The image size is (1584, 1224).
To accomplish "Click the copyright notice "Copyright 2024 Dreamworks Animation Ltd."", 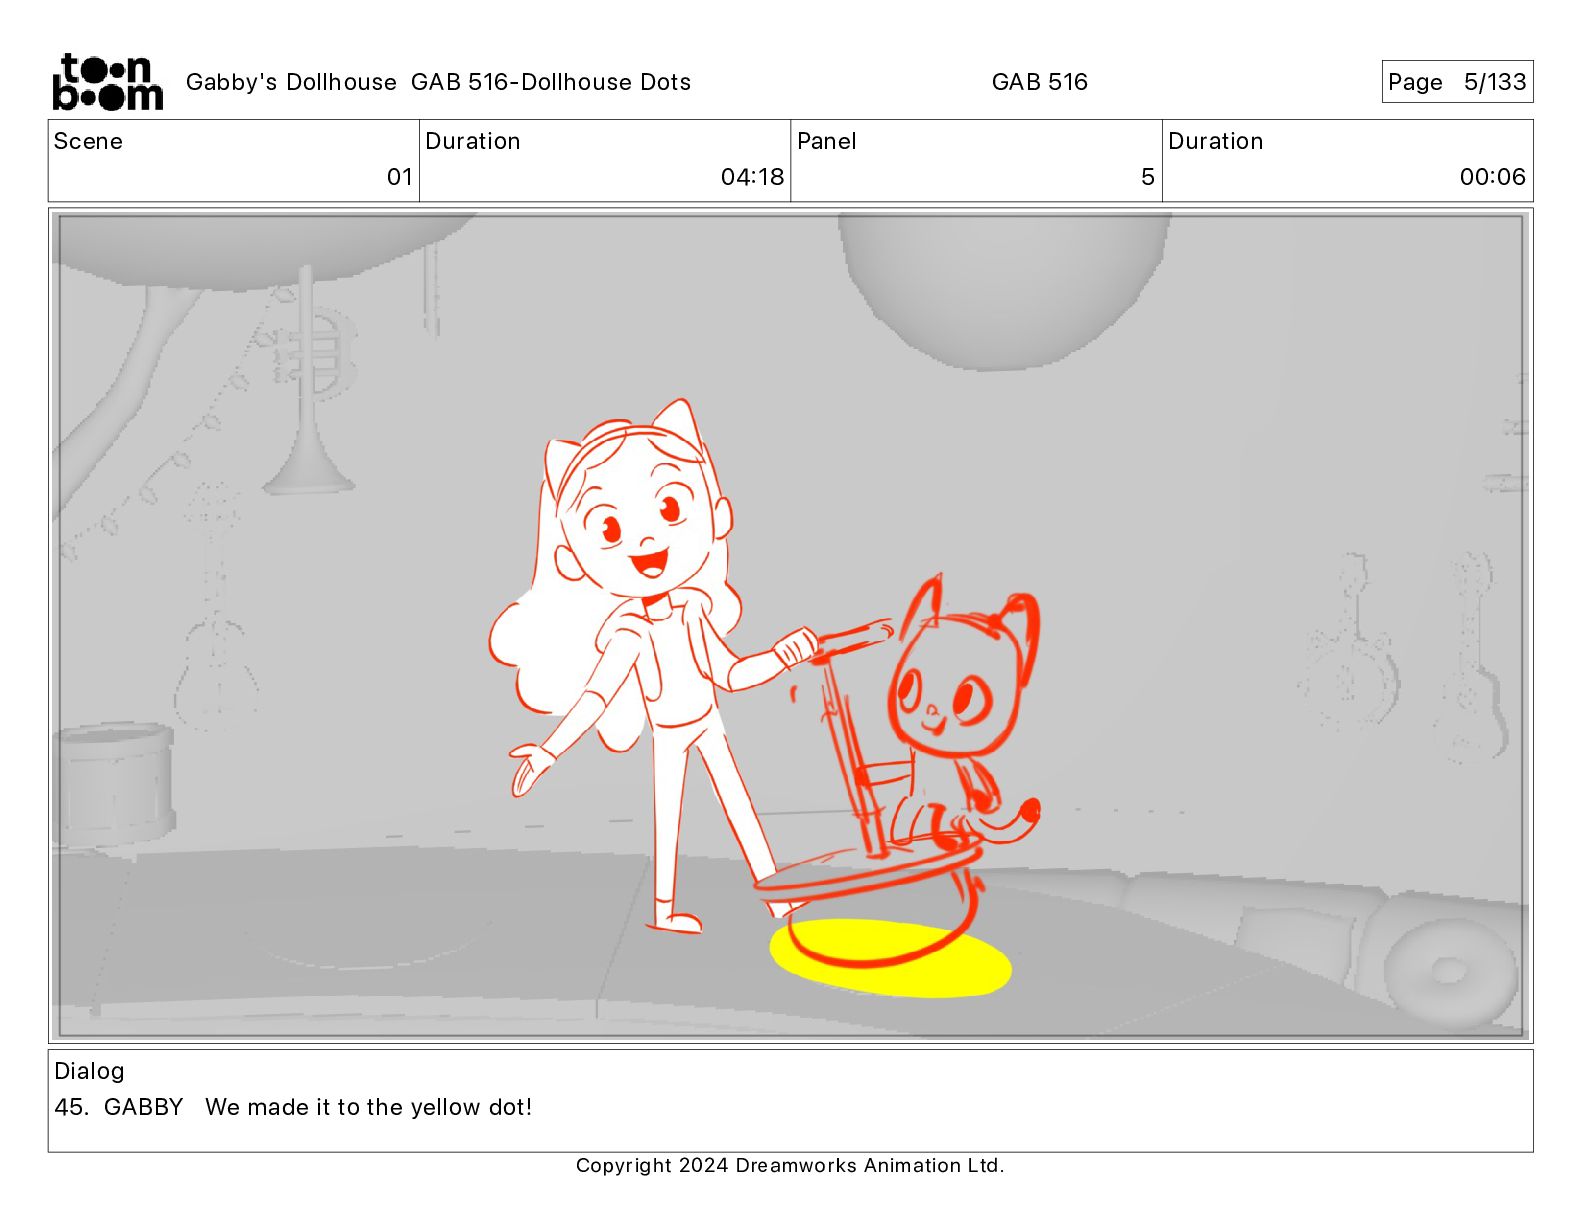I will [790, 1165].
